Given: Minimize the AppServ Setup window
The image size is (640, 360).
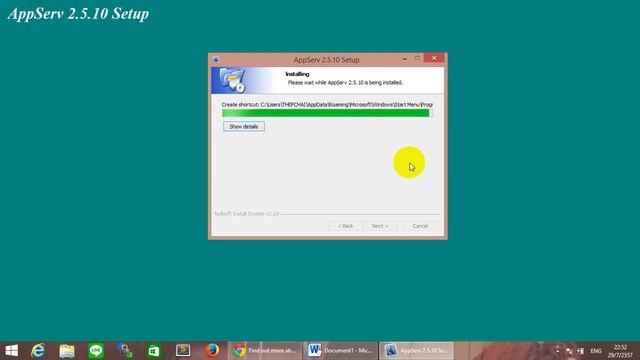Looking at the screenshot, I should 404,59.
